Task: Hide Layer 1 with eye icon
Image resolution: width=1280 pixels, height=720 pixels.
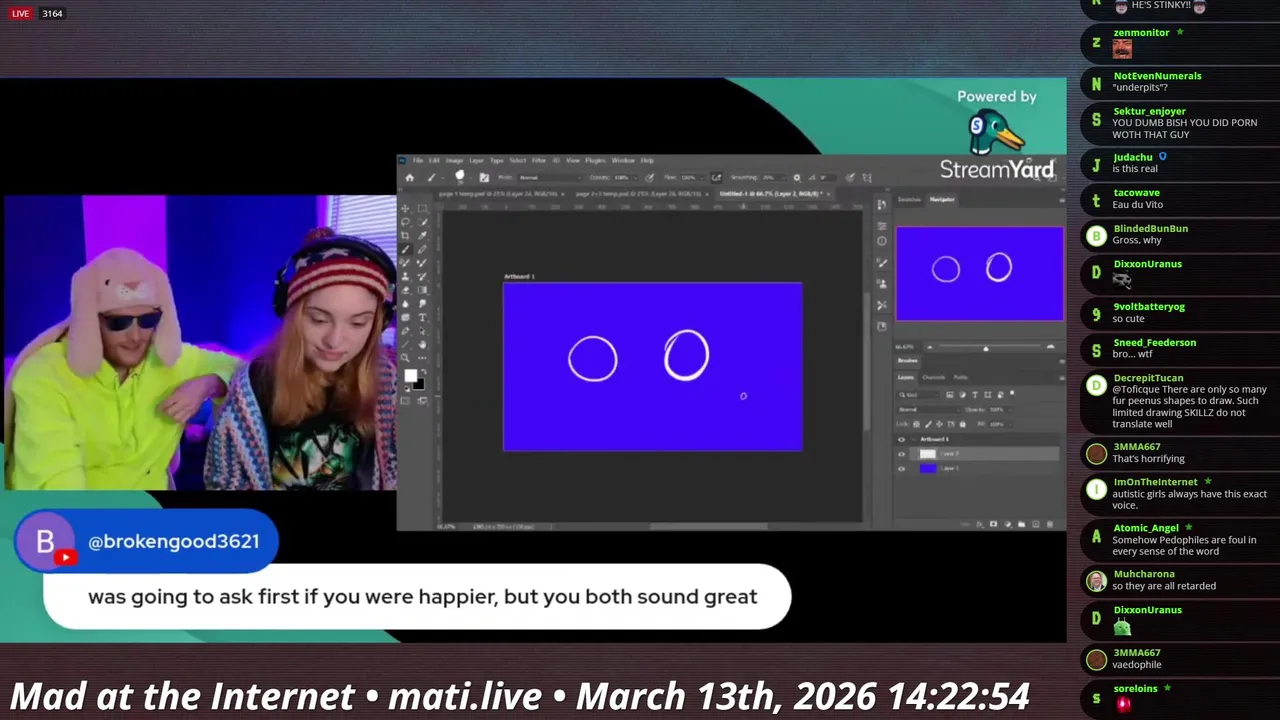Action: (901, 468)
